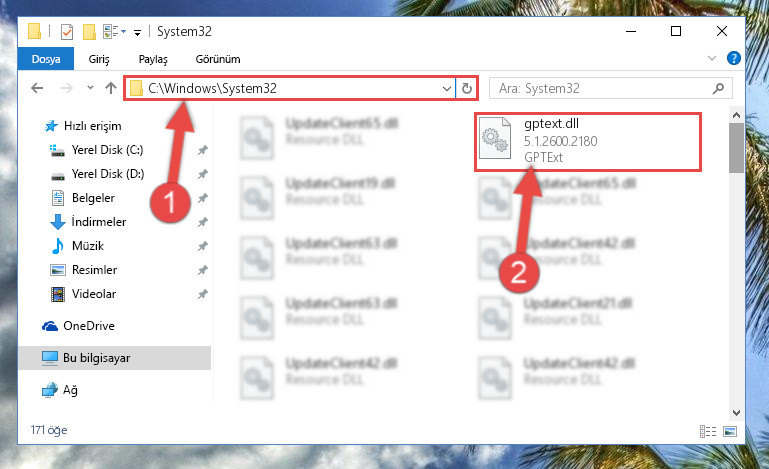Open Customize Quick Access Toolbar dropdown
Image resolution: width=769 pixels, height=469 pixels.
(x=137, y=32)
